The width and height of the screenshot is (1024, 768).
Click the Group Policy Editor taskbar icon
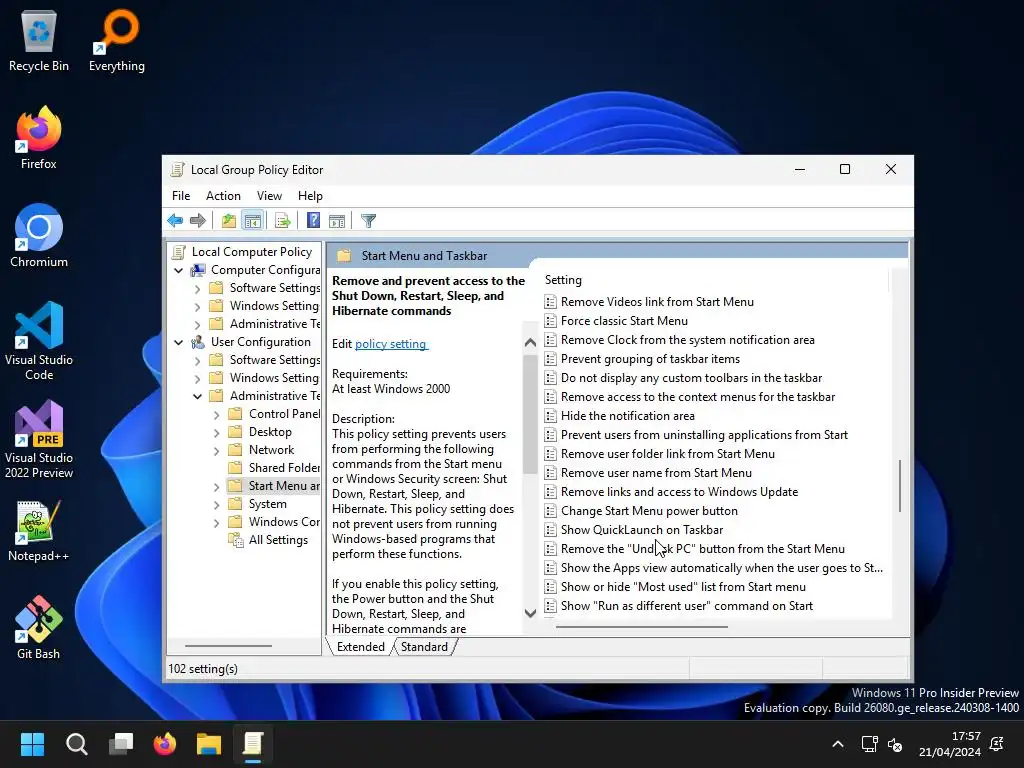point(253,744)
